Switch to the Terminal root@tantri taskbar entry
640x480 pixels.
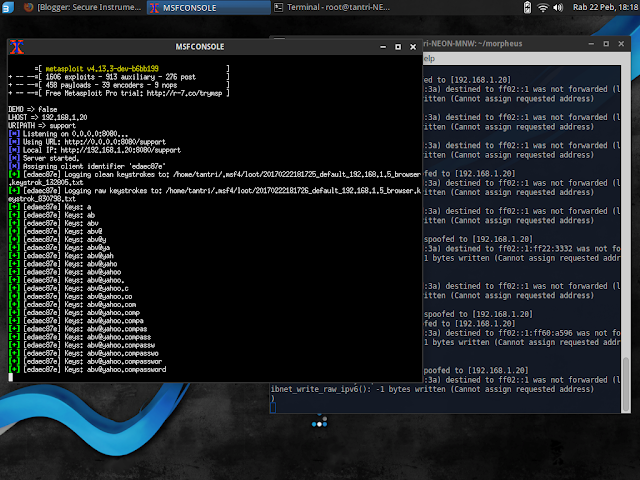pos(332,7)
